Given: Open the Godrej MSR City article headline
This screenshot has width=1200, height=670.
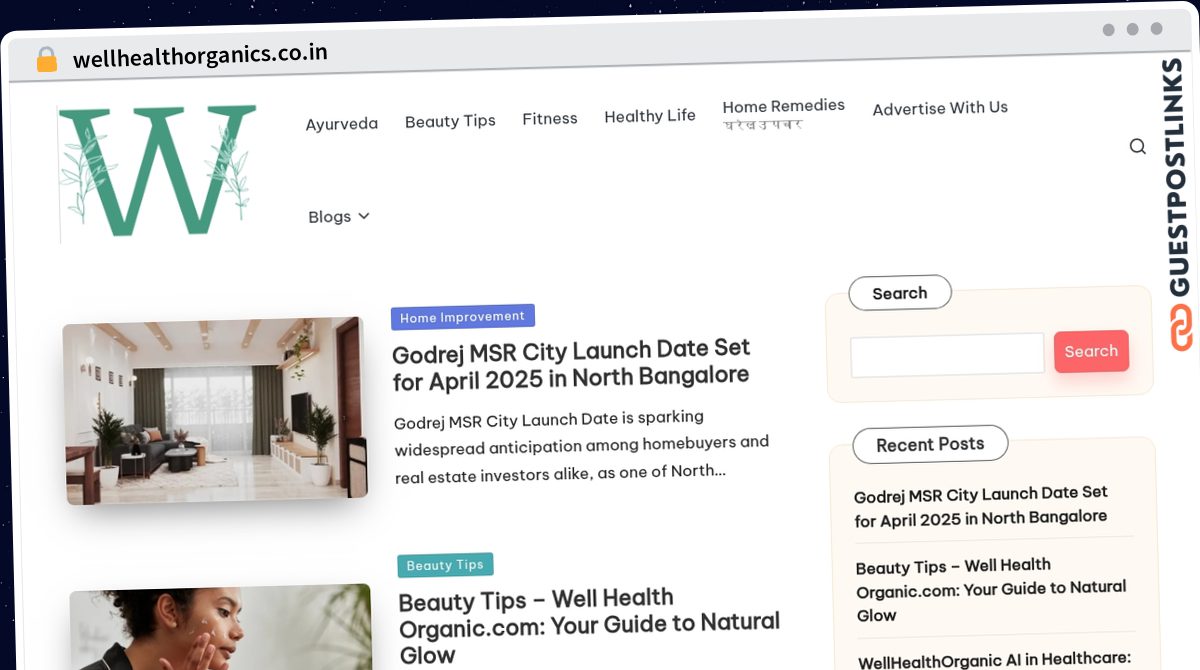Looking at the screenshot, I should pos(571,364).
